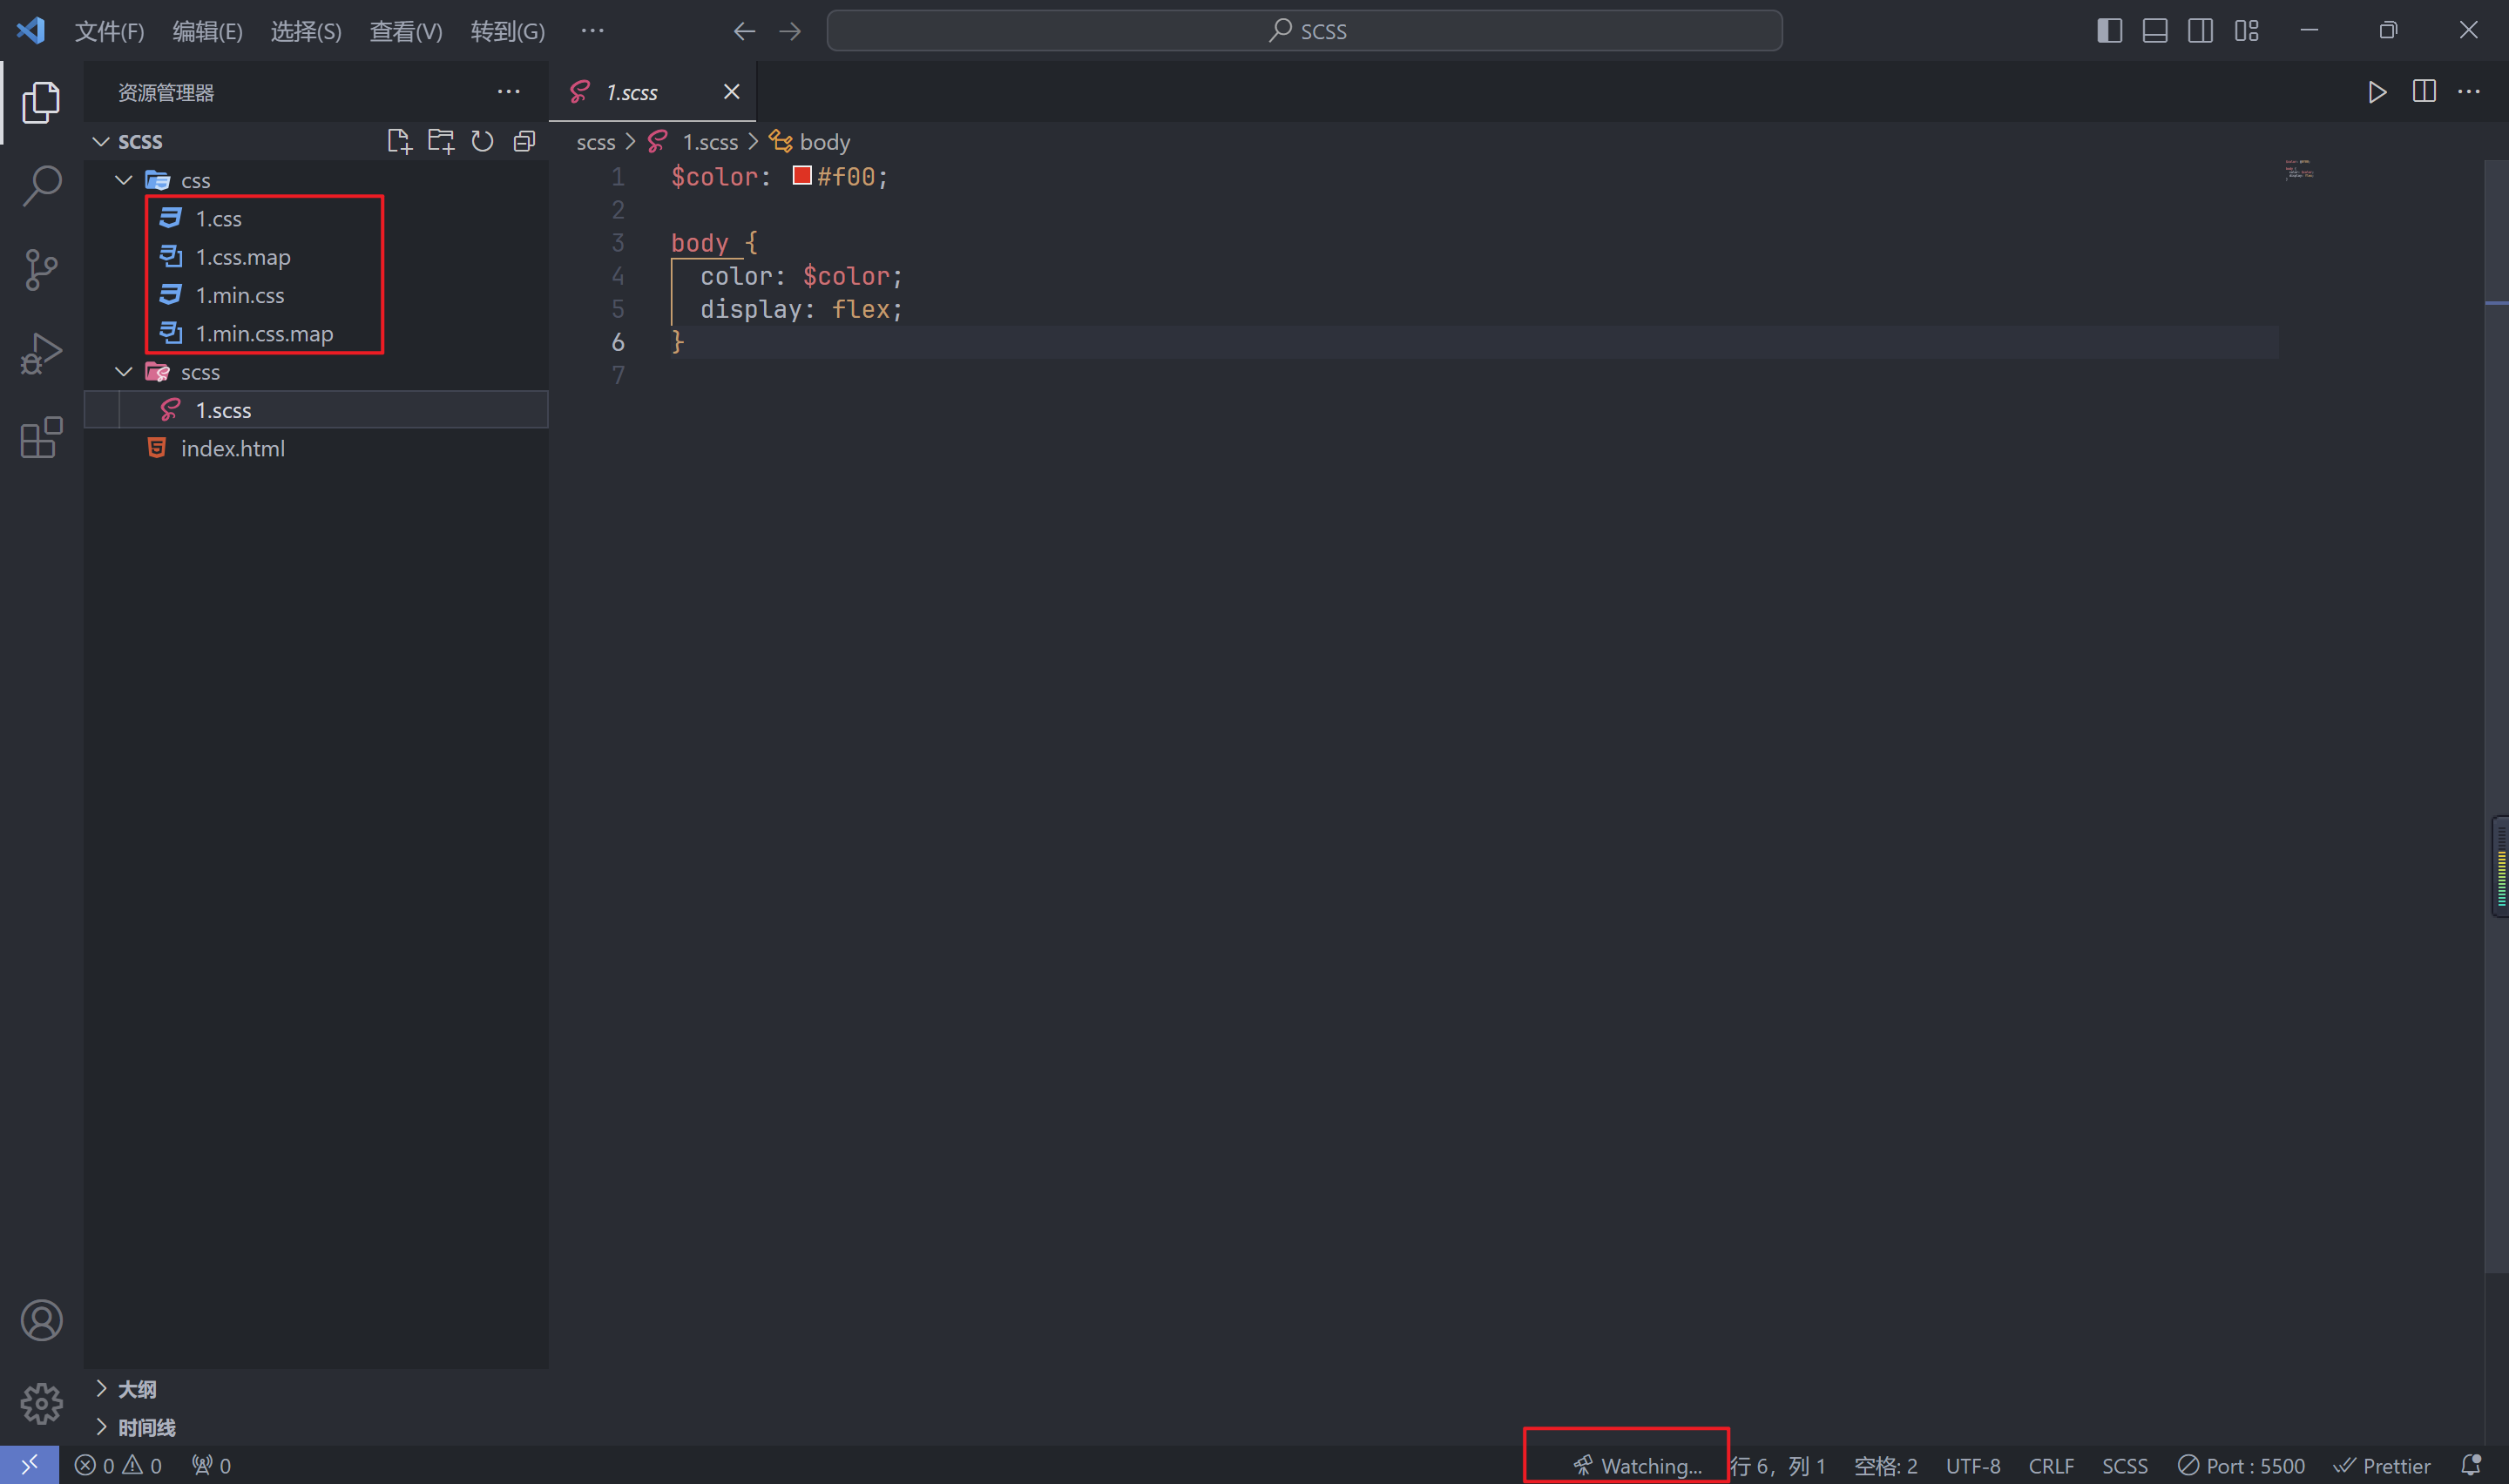Viewport: 2509px width, 1484px height.
Task: Open the Extensions view icon
Action: tap(41, 438)
